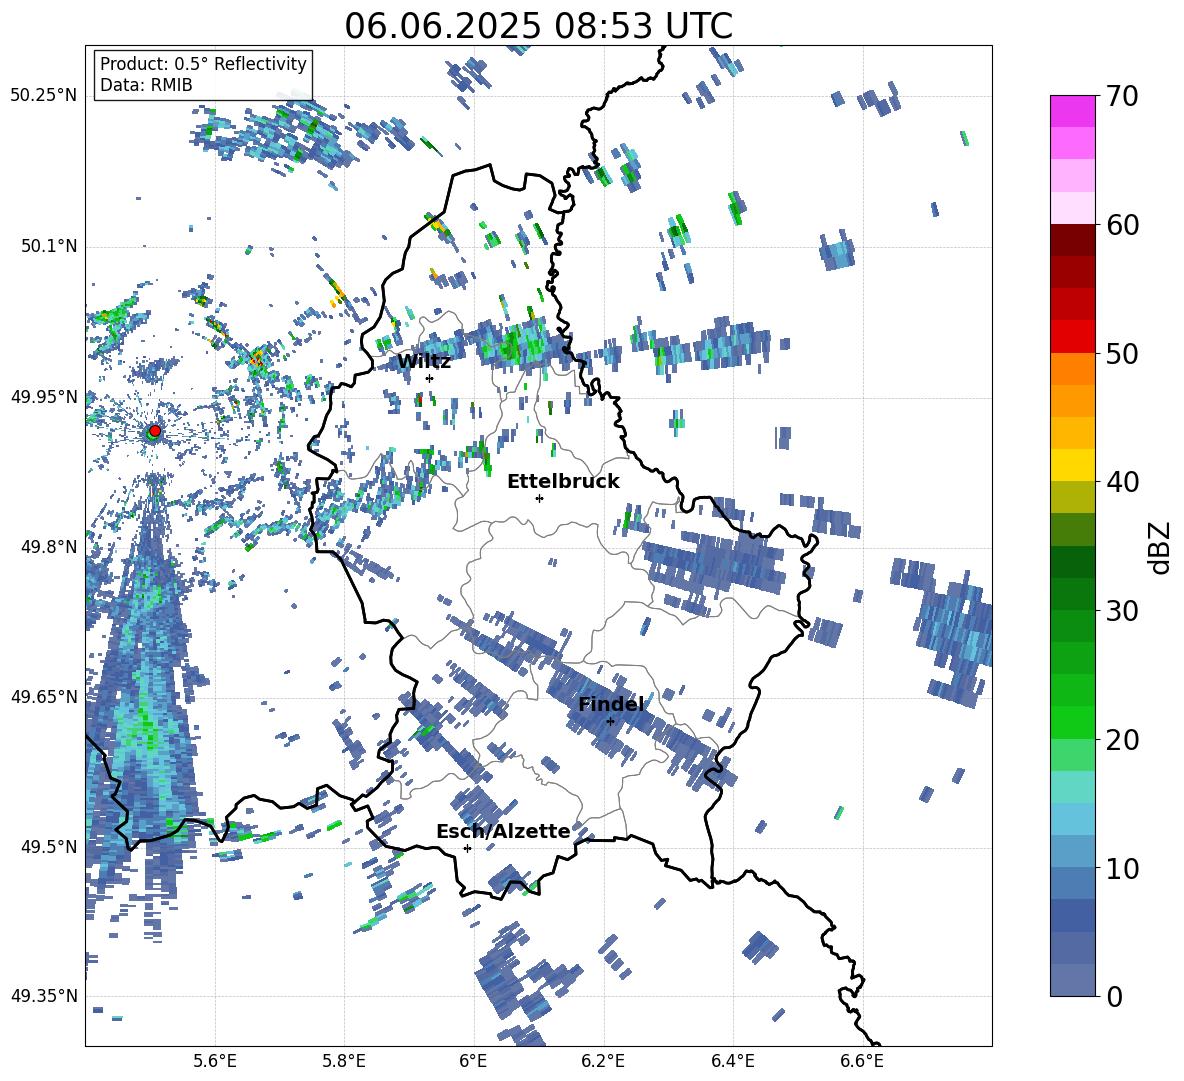Click the 6°E longitude label
Image resolution: width=1184 pixels, height=1081 pixels.
pyautogui.click(x=473, y=1061)
